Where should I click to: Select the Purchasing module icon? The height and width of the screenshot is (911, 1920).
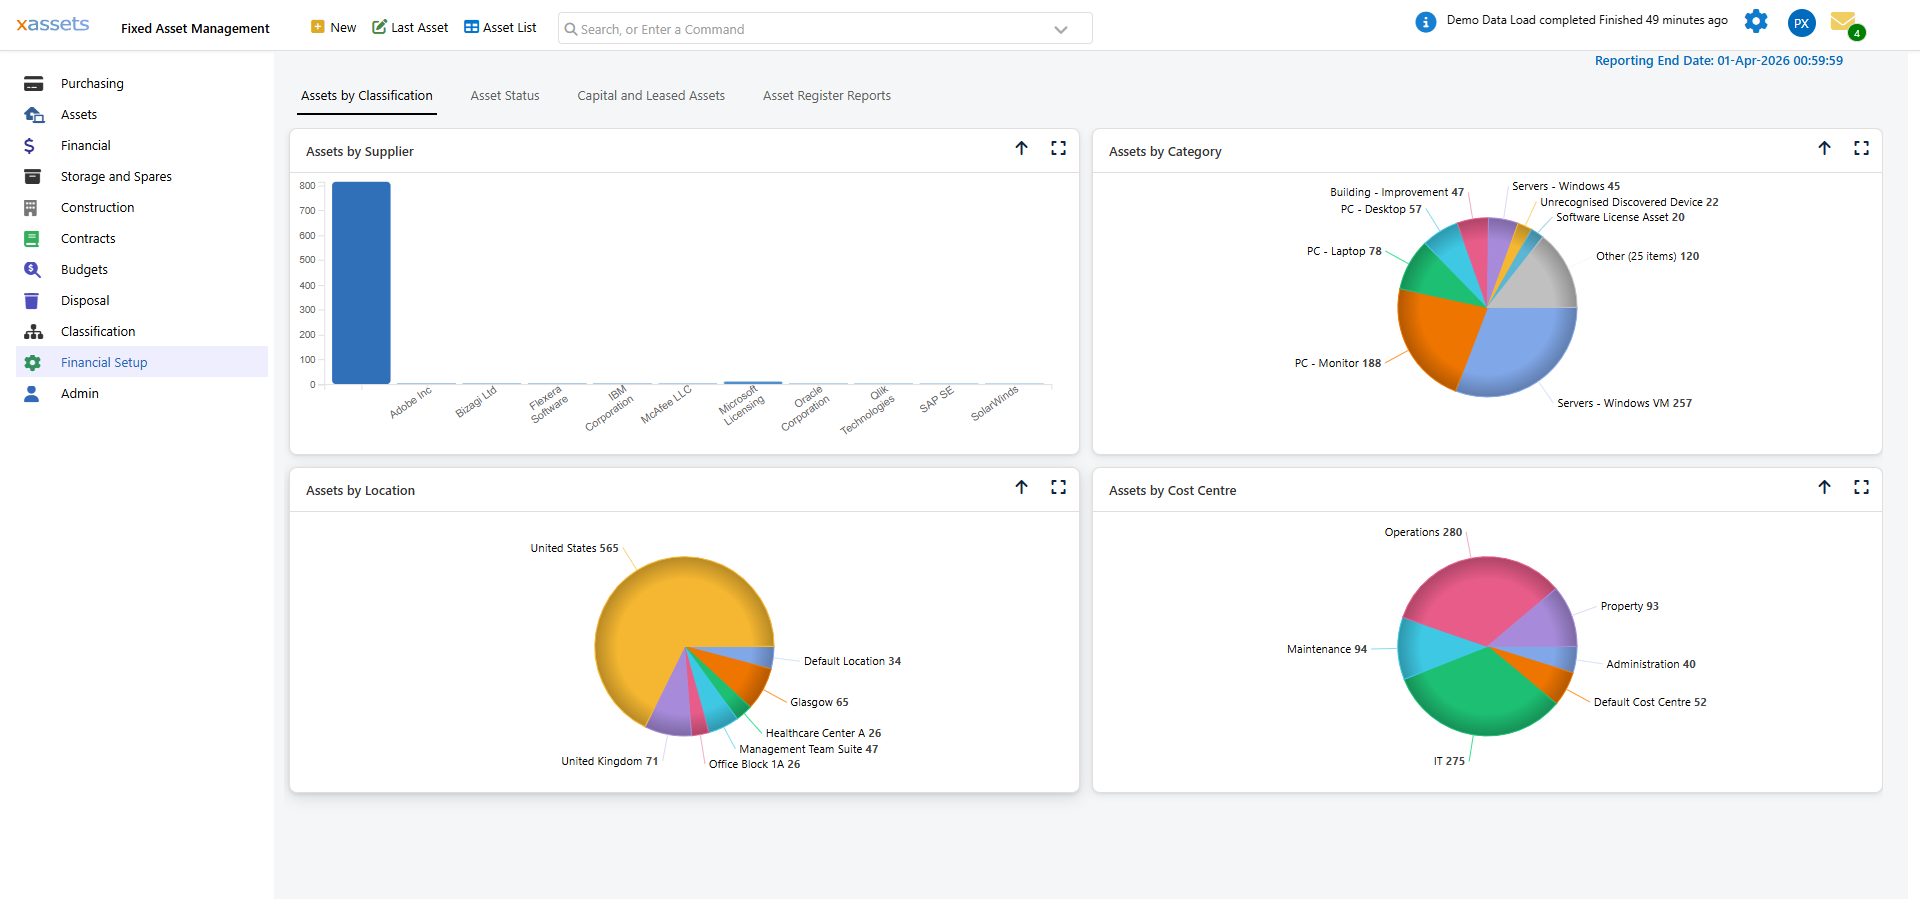(x=34, y=83)
